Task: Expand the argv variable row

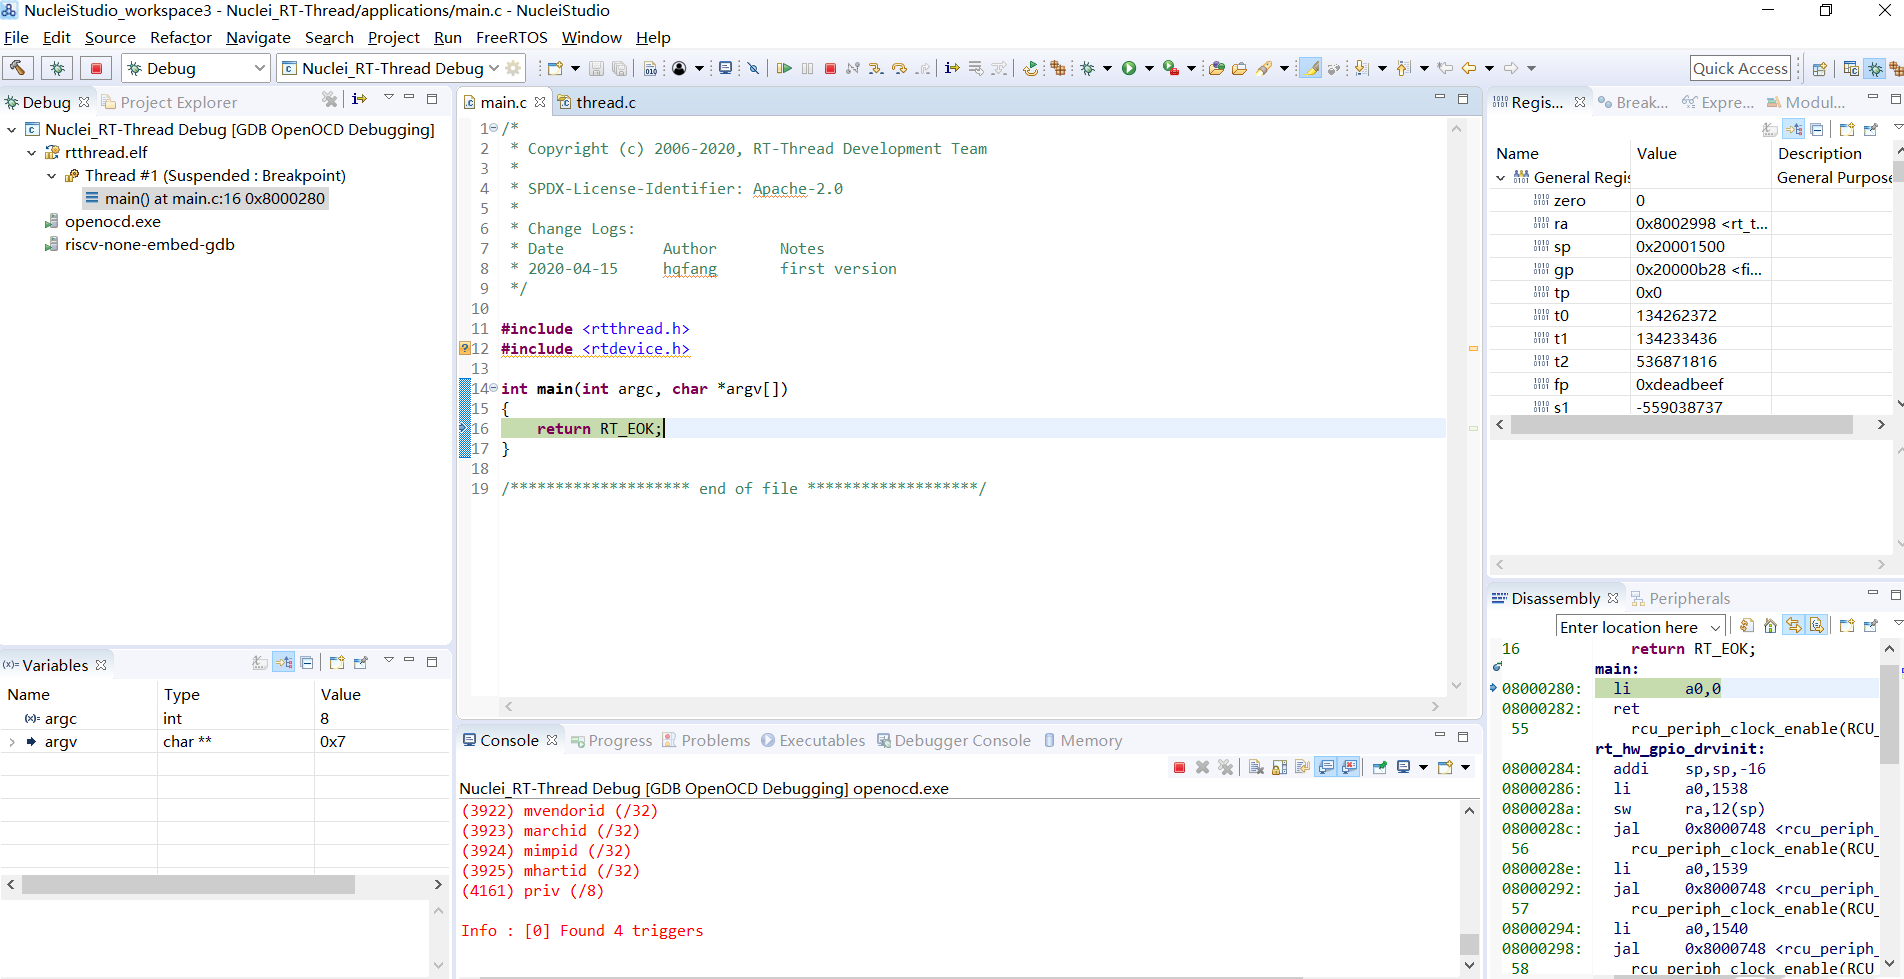Action: coord(12,742)
